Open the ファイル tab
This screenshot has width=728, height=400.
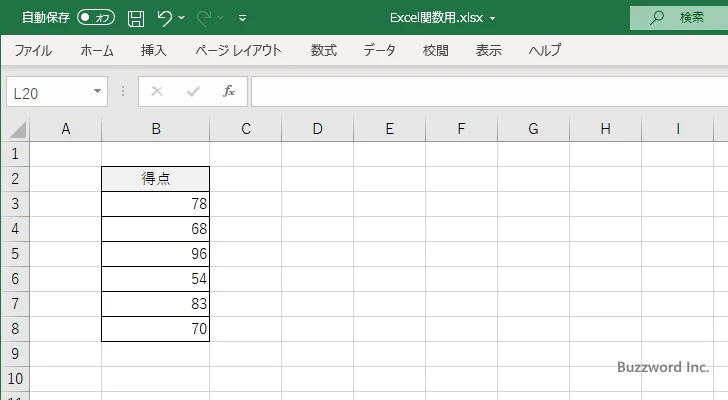coord(33,50)
